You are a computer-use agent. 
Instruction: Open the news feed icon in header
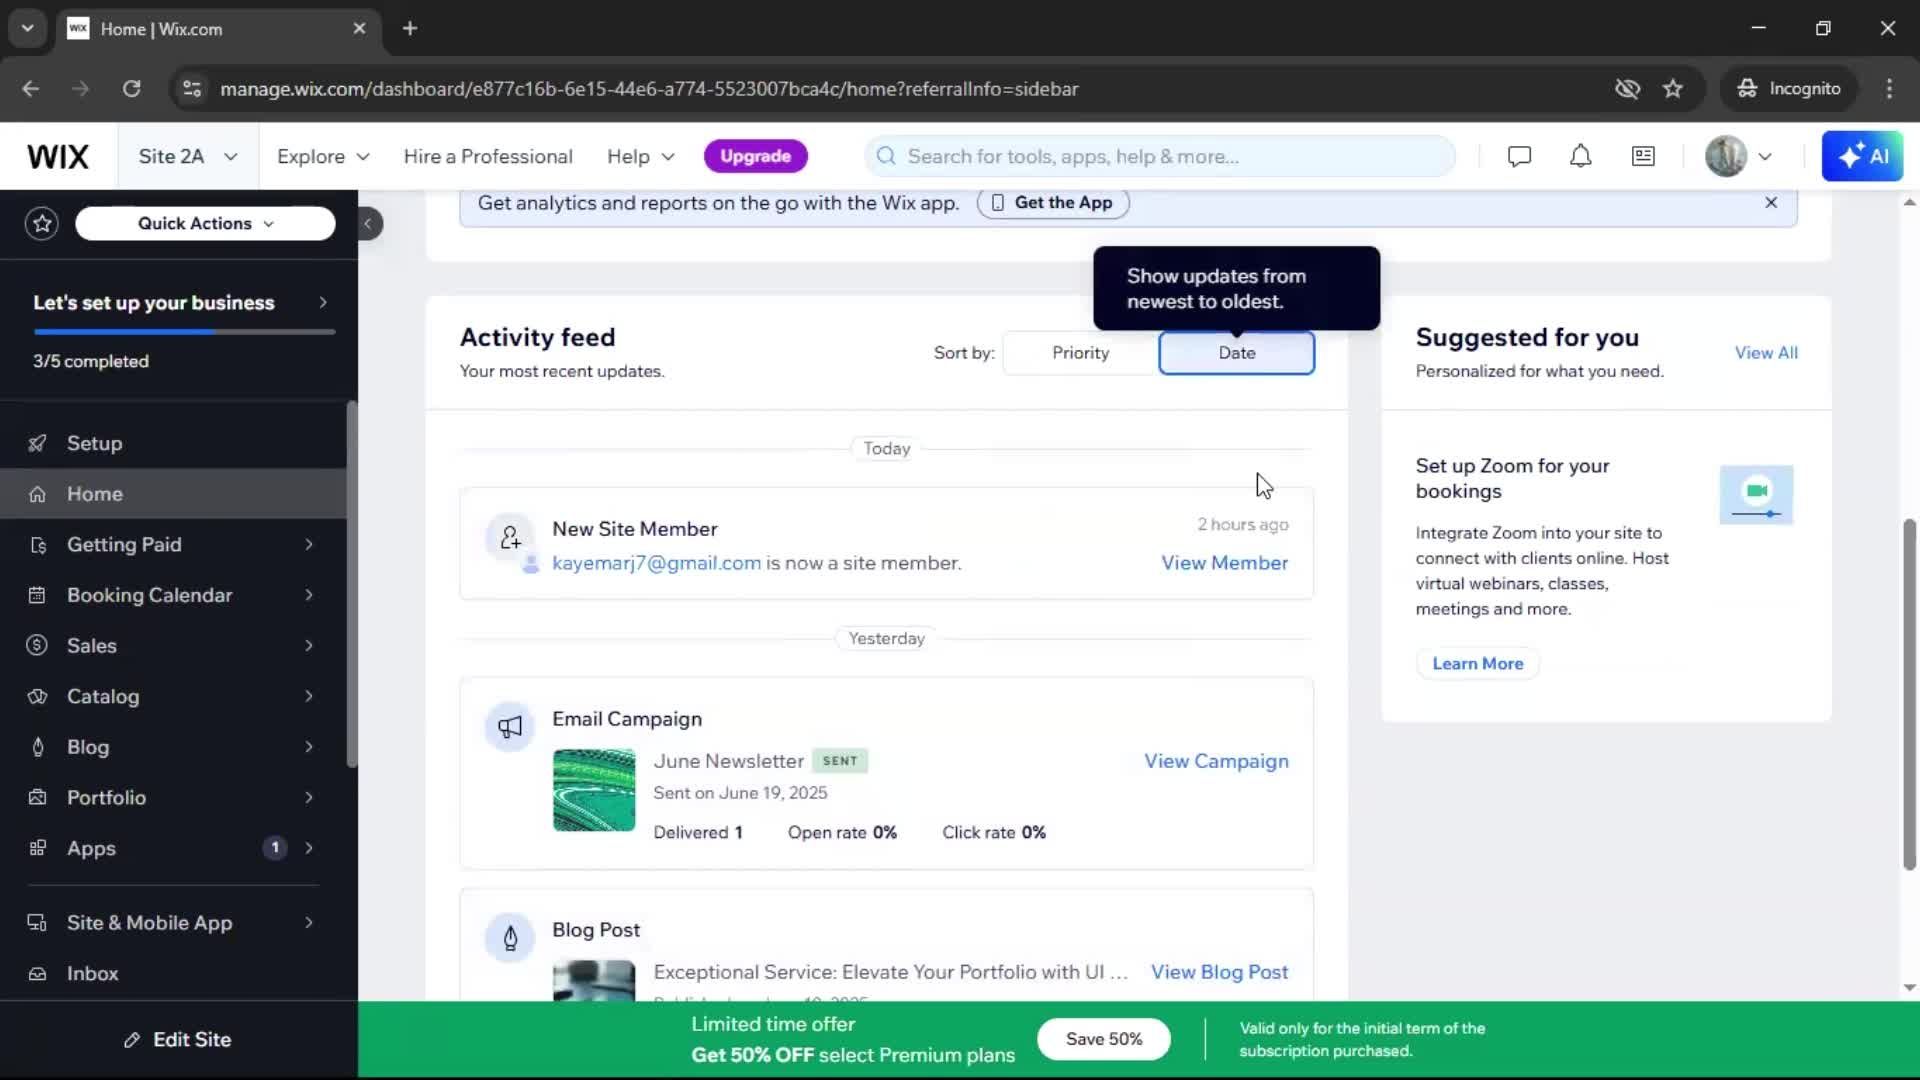pos(1643,157)
